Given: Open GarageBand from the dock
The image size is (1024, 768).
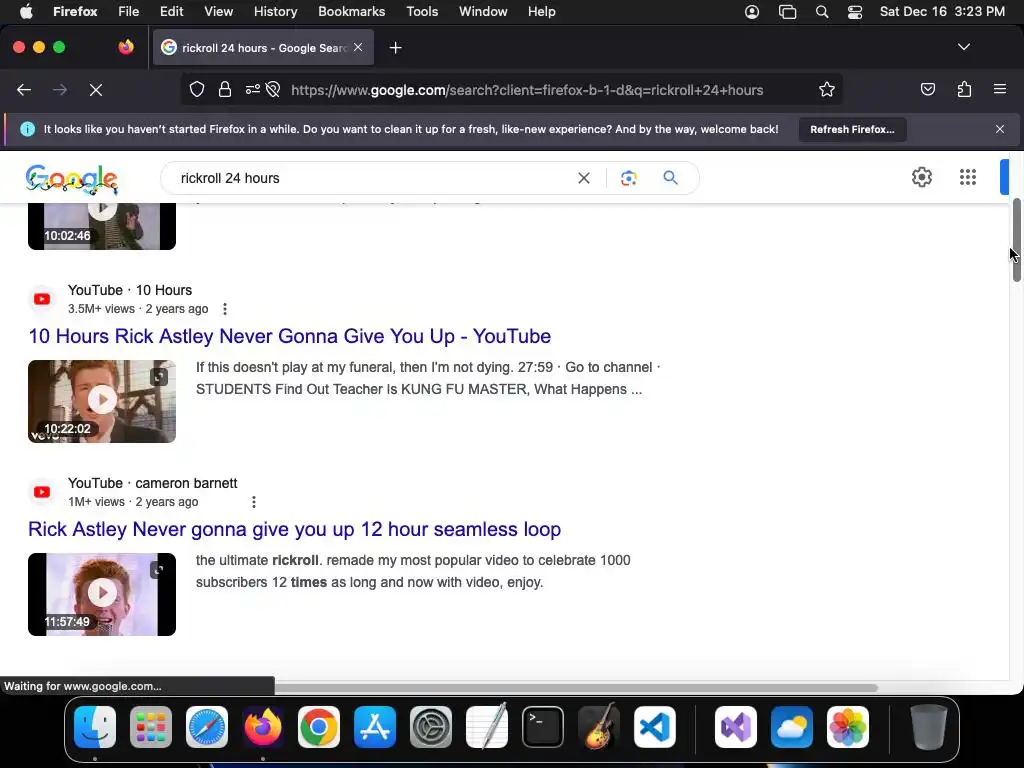Looking at the screenshot, I should 599,727.
